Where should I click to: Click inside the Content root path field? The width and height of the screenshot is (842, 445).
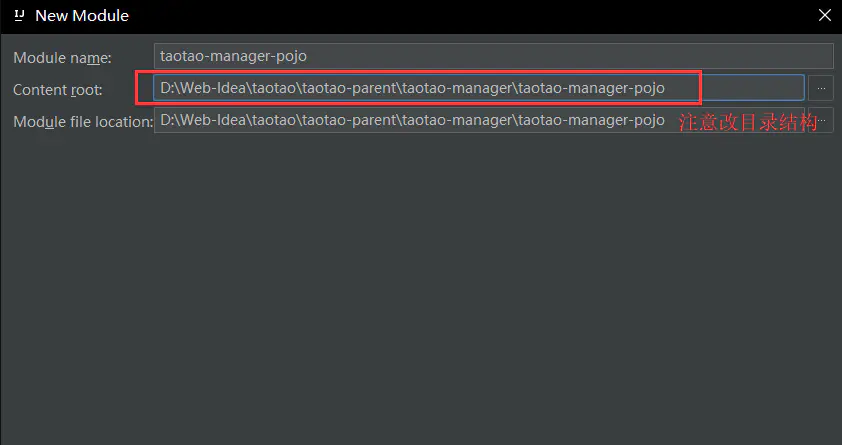tap(480, 88)
